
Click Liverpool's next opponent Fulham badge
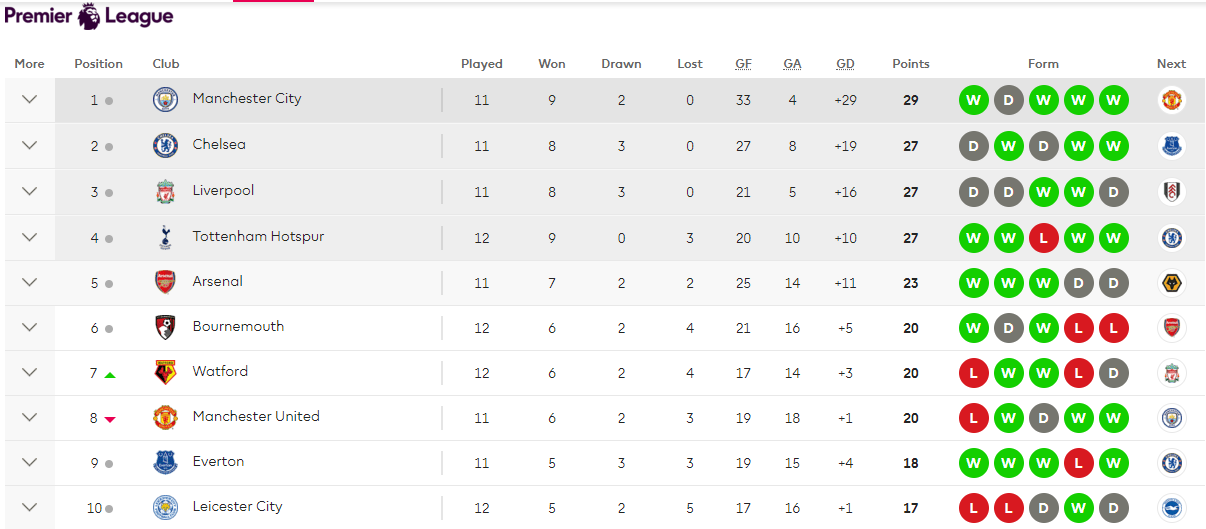pyautogui.click(x=1171, y=192)
